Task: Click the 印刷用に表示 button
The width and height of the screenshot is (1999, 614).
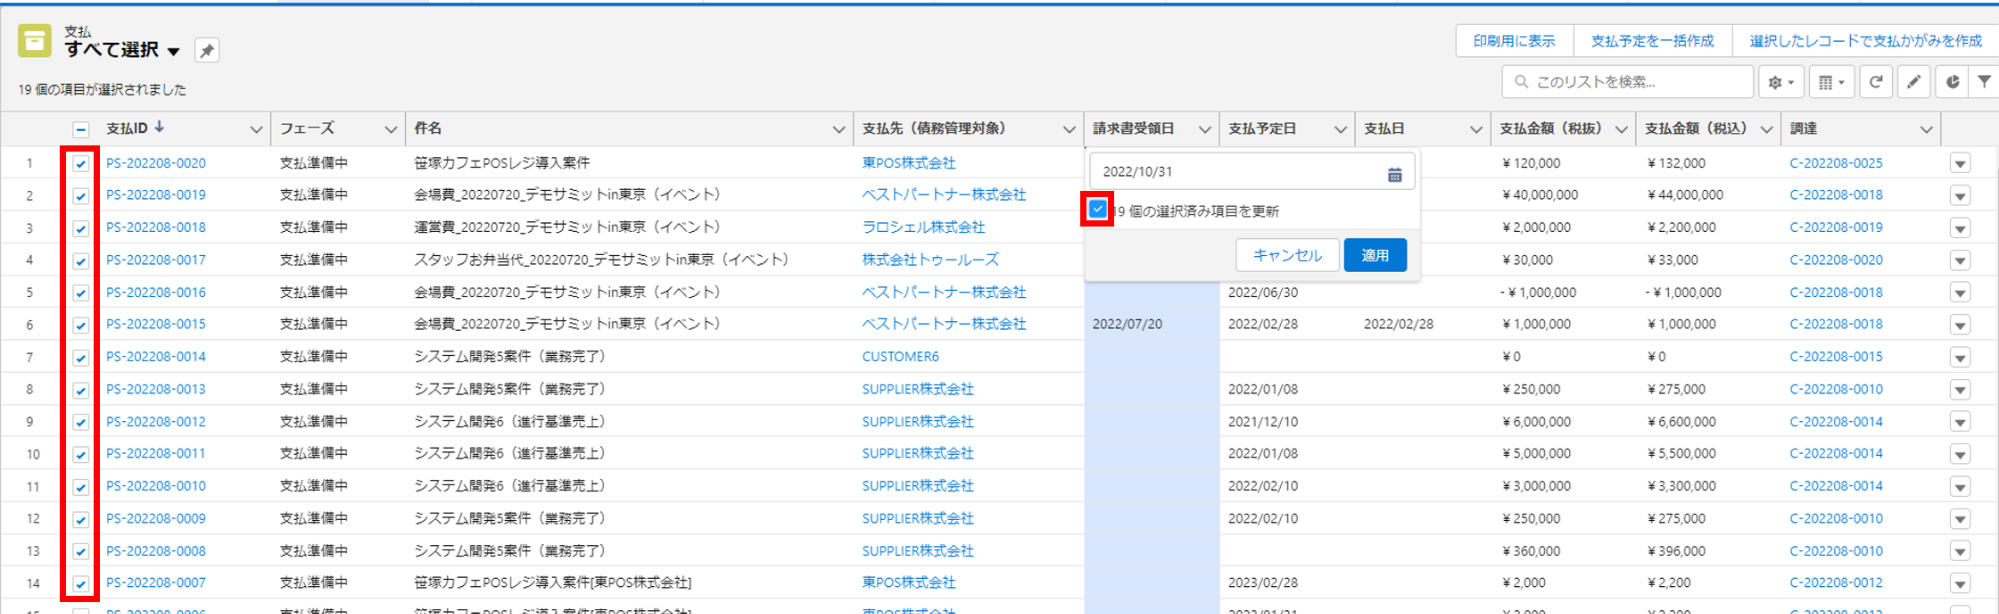Action: [1514, 41]
